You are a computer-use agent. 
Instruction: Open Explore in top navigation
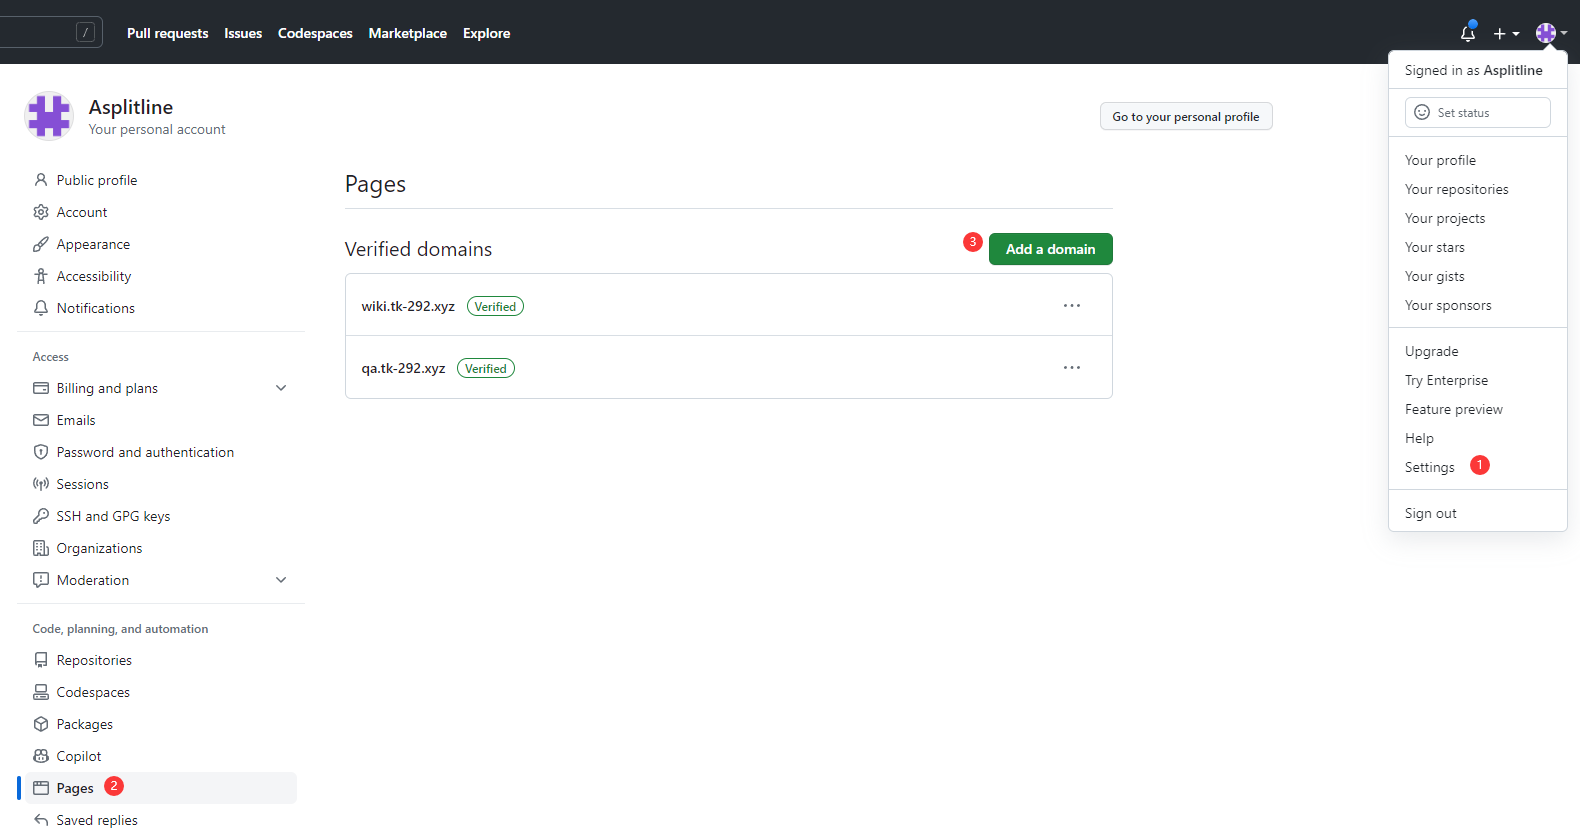[487, 33]
